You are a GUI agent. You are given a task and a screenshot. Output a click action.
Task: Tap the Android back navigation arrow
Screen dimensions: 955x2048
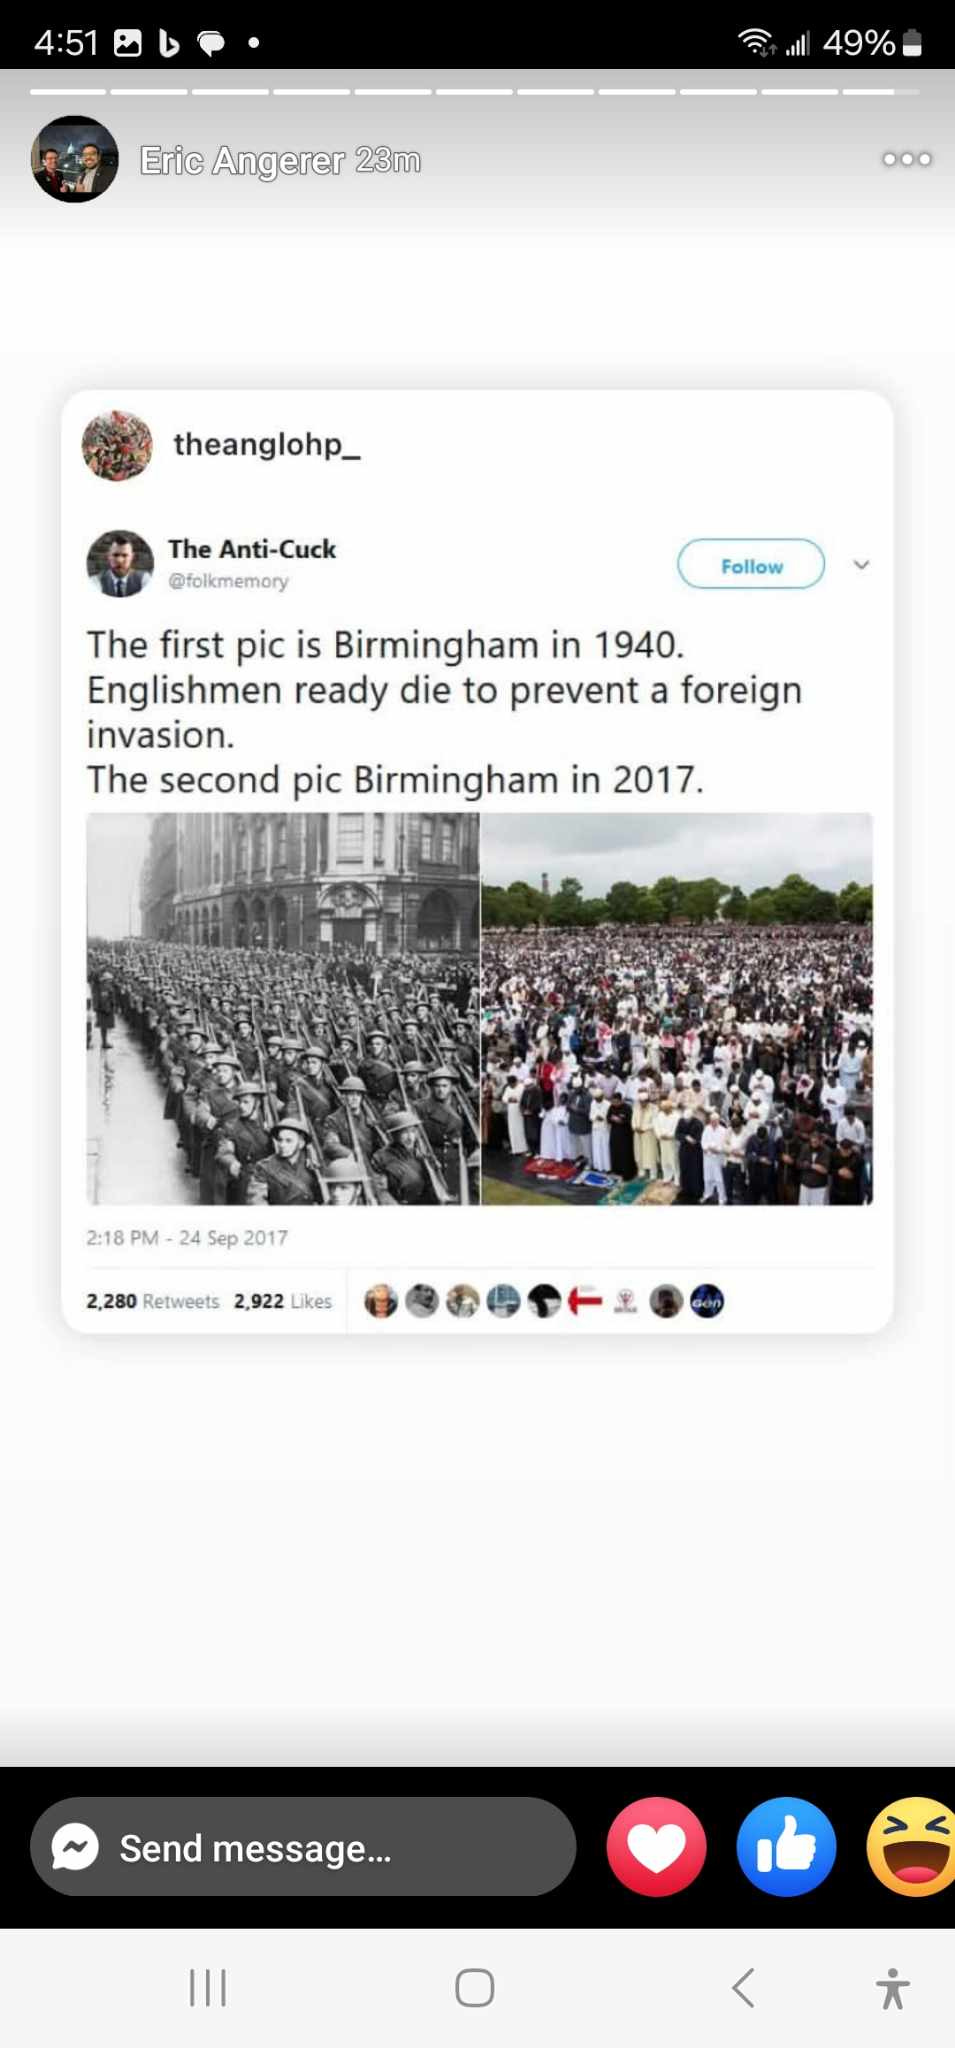click(742, 1988)
